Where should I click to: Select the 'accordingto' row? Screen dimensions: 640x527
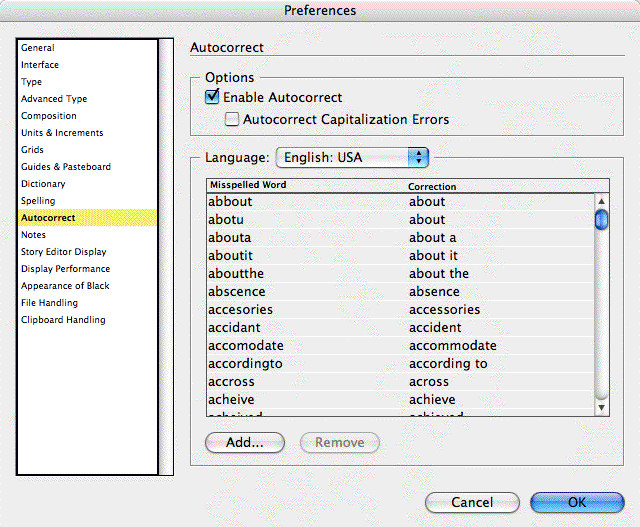coord(400,363)
